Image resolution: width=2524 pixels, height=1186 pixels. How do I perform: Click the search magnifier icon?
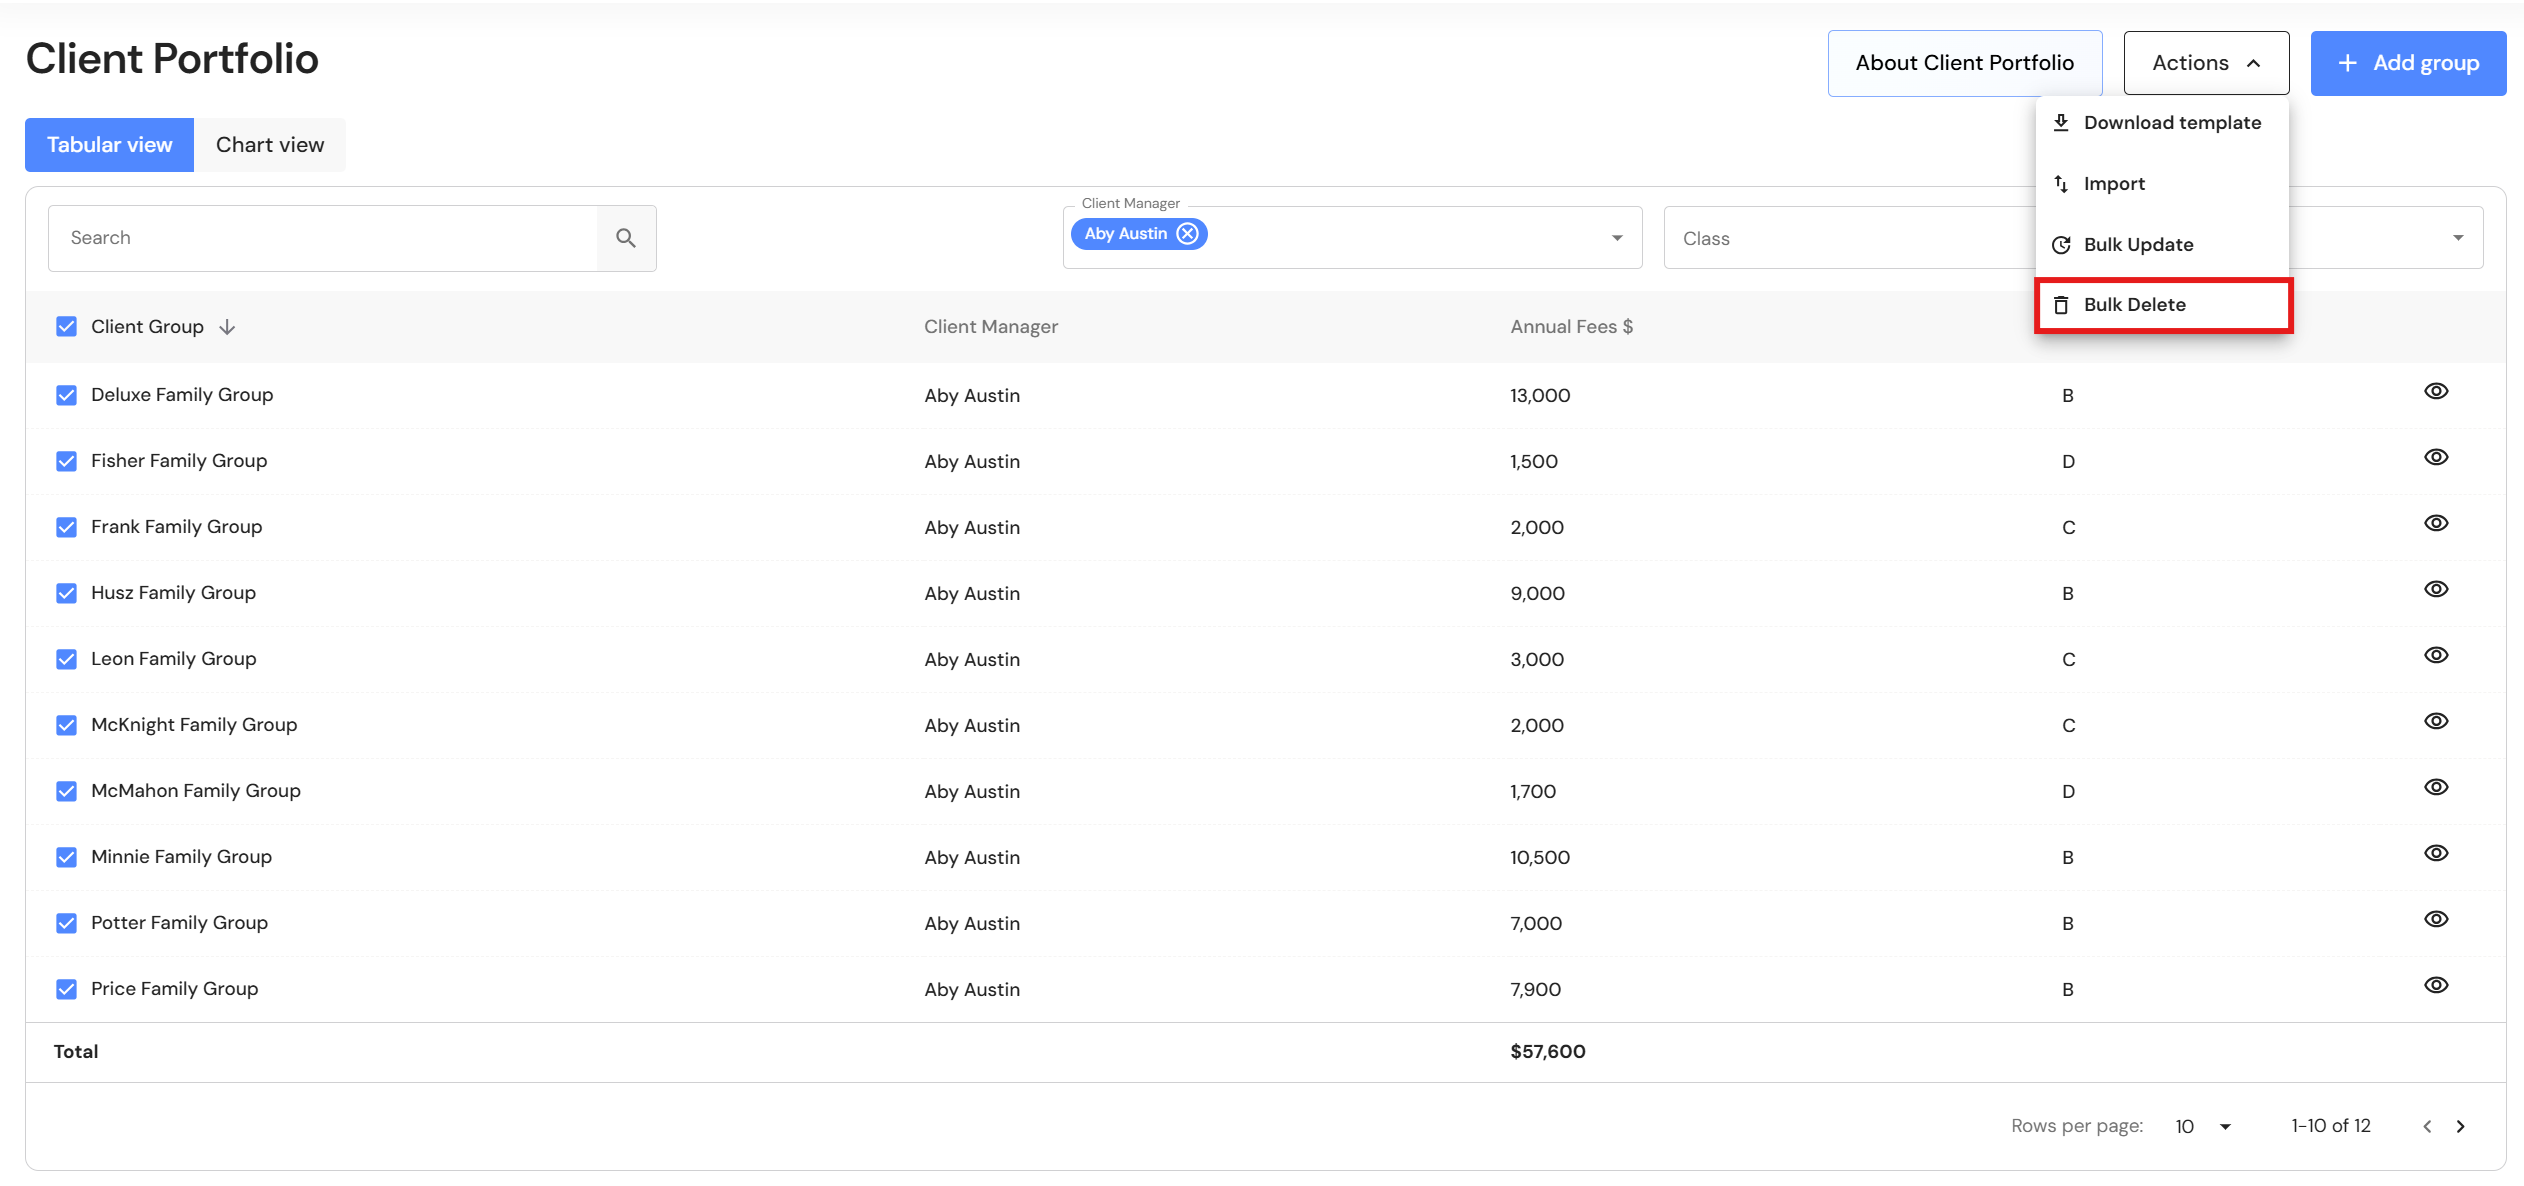click(x=626, y=238)
